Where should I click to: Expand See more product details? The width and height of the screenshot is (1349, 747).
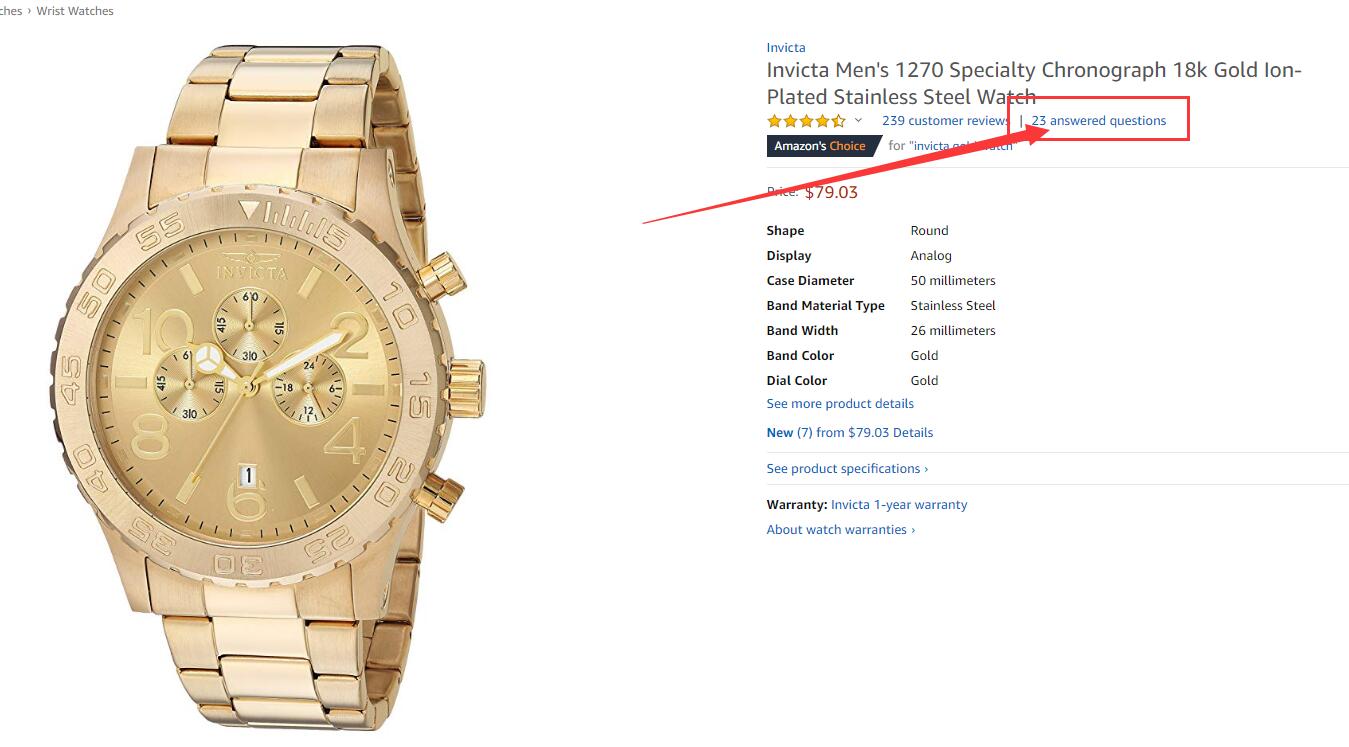click(840, 404)
